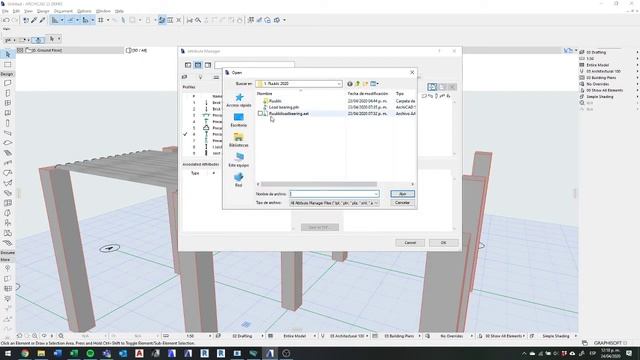Select the Ruuklii folder in the file list
This screenshot has height=360, width=640.
click(275, 101)
